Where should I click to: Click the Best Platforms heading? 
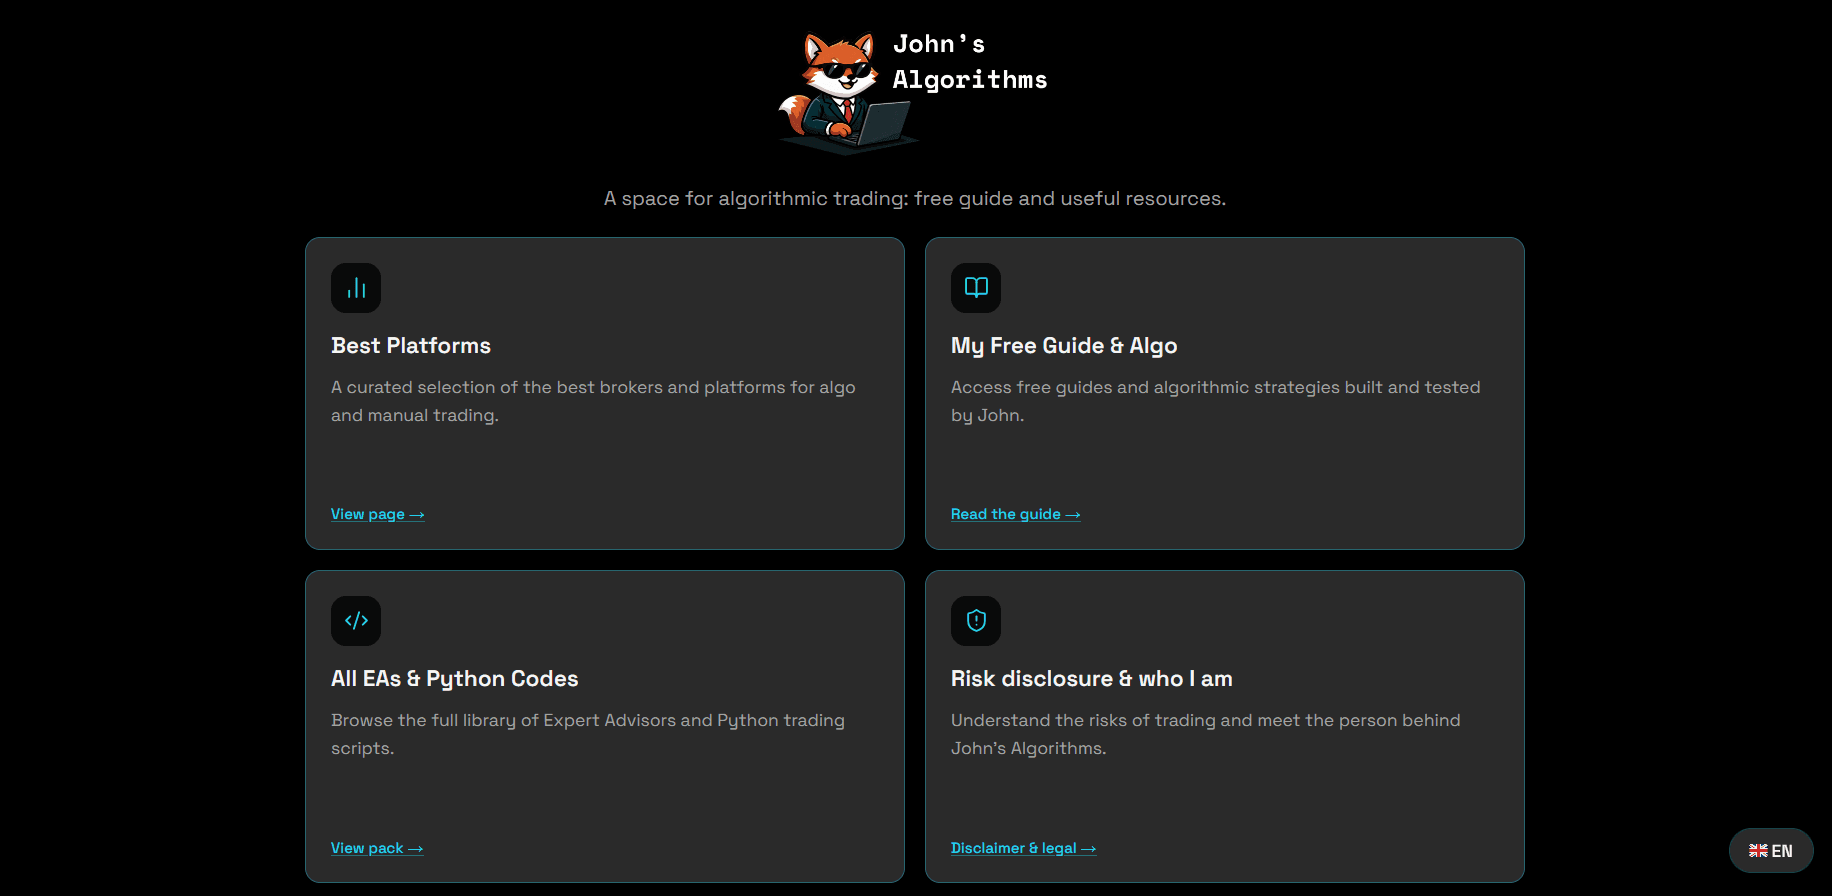(410, 345)
